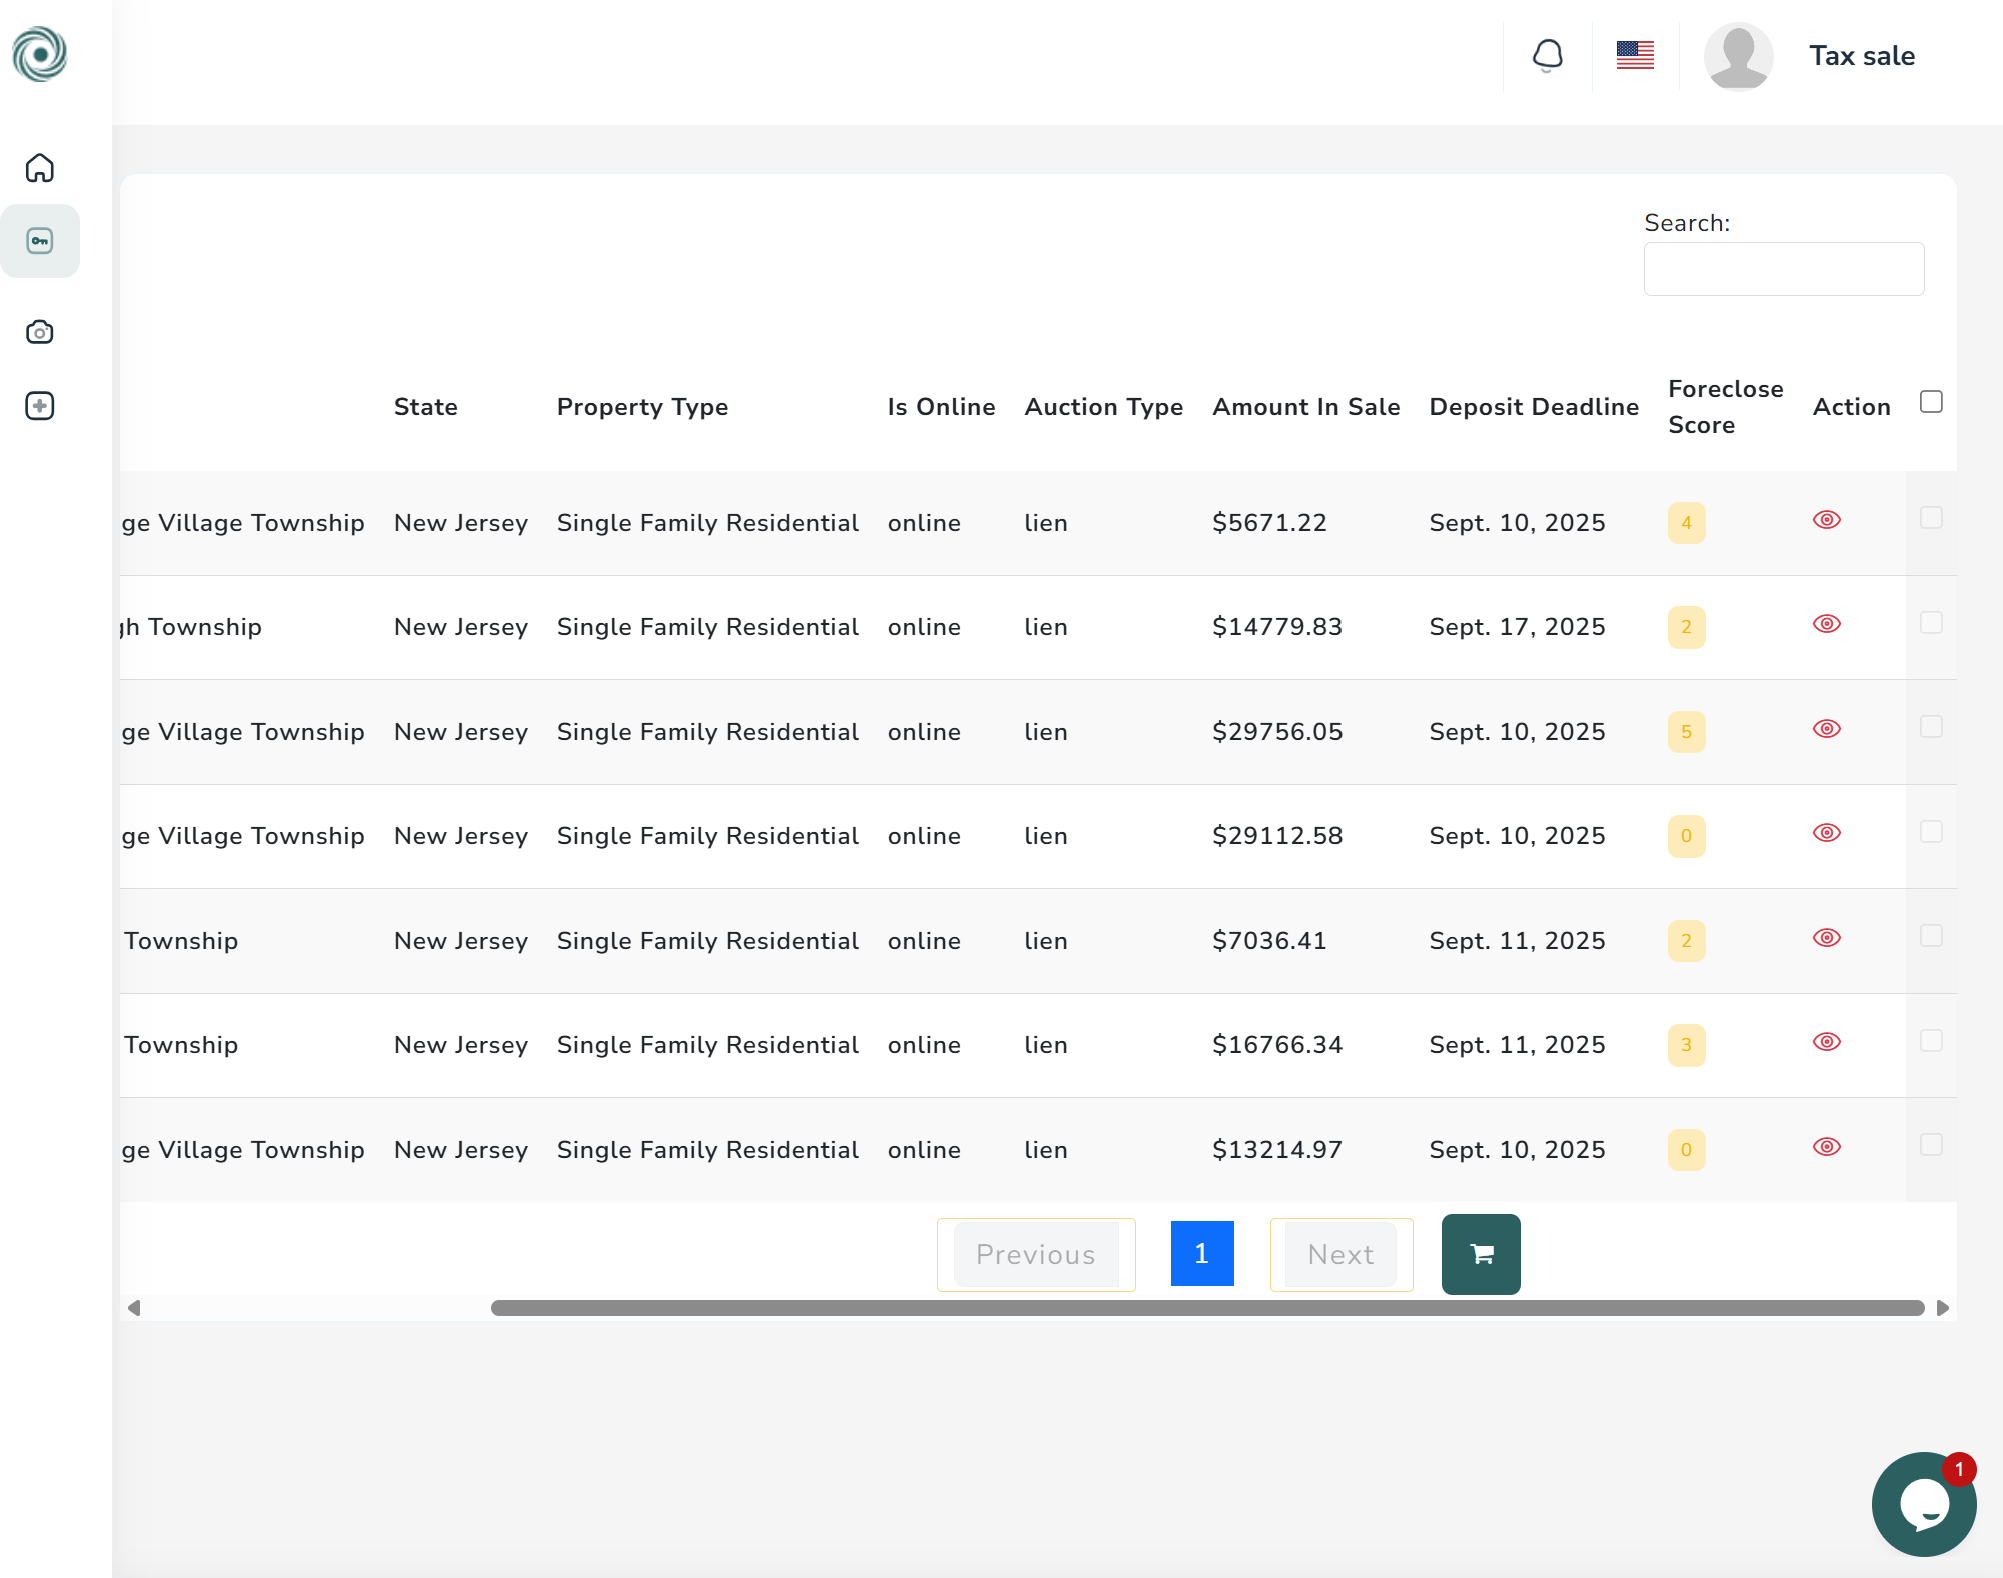Open the home icon in sidebar
The width and height of the screenshot is (2003, 1578).
click(40, 168)
